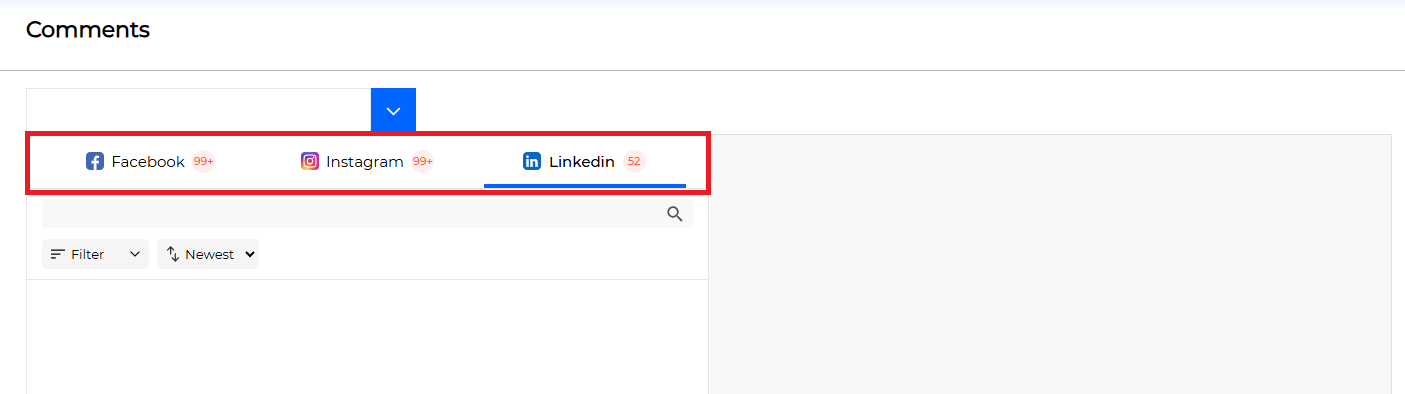Click the magnifying glass search icon
This screenshot has height=394, width=1405.
click(x=675, y=213)
